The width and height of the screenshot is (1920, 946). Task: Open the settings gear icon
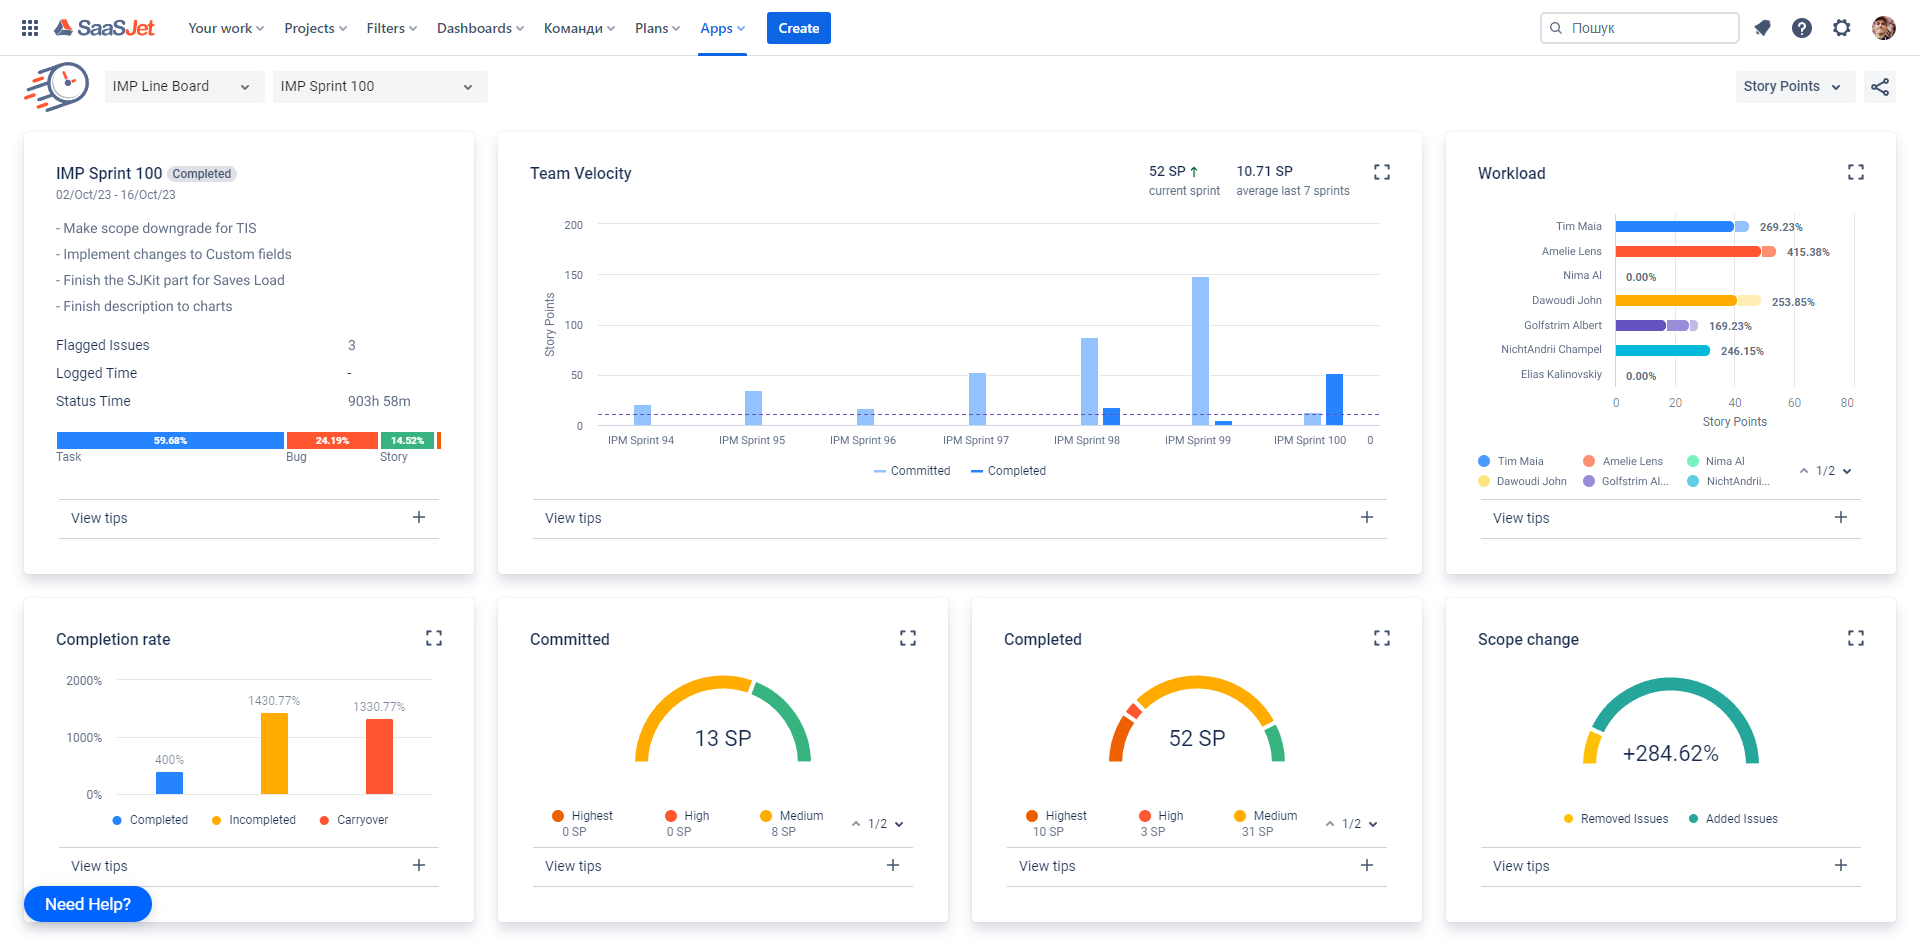point(1842,28)
